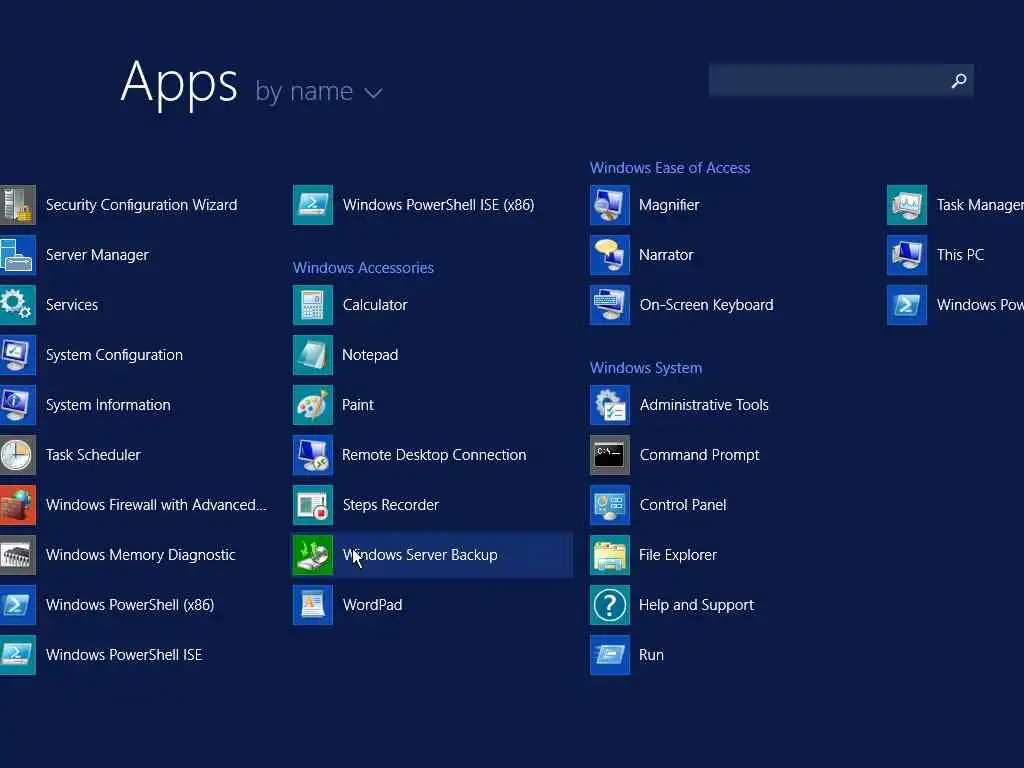Image resolution: width=1024 pixels, height=768 pixels.
Task: Start Remote Desktop Connection icon
Action: [313, 455]
